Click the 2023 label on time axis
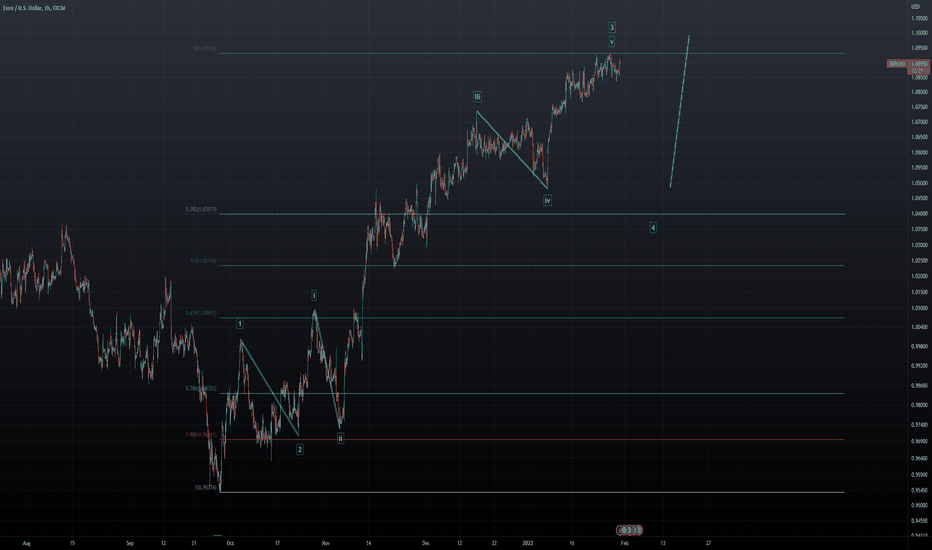Image resolution: width=932 pixels, height=550 pixels. pyautogui.click(x=528, y=543)
